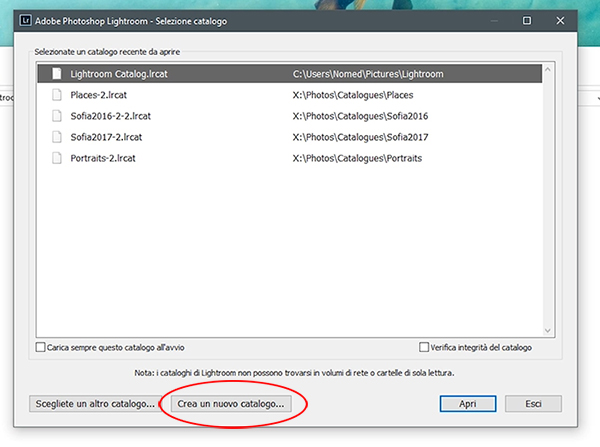Image resolution: width=600 pixels, height=447 pixels.
Task: Enable 'Carica sempre questo catalogo all'avvio' checkbox
Action: point(40,347)
